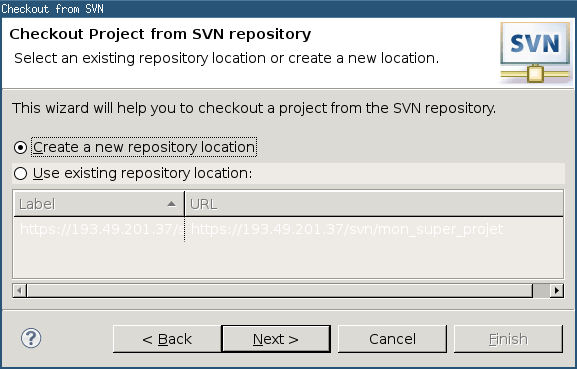Select Use existing repository location radio
Image resolution: width=577 pixels, height=369 pixels.
pyautogui.click(x=20, y=173)
